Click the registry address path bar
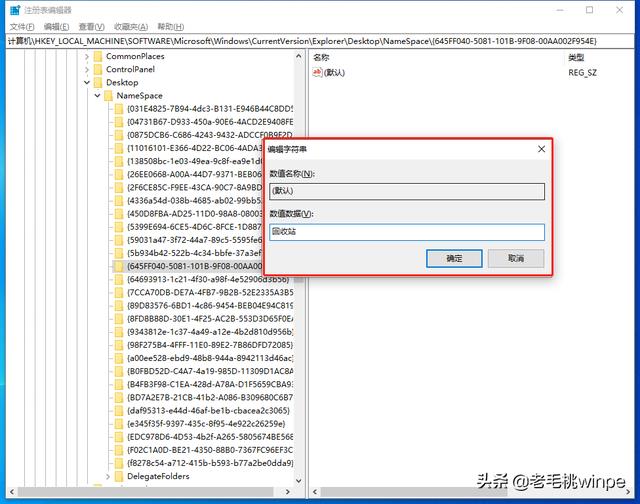Viewport: 640px width, 504px height. [x=320, y=41]
